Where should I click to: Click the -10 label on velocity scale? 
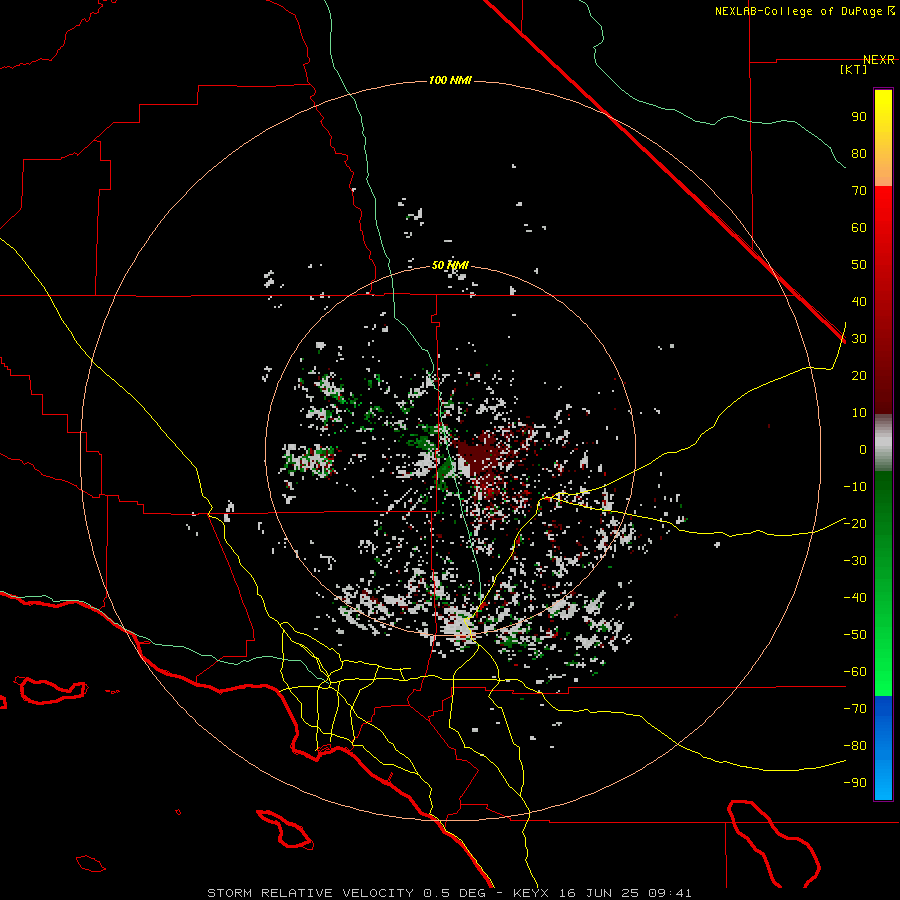[855, 487]
